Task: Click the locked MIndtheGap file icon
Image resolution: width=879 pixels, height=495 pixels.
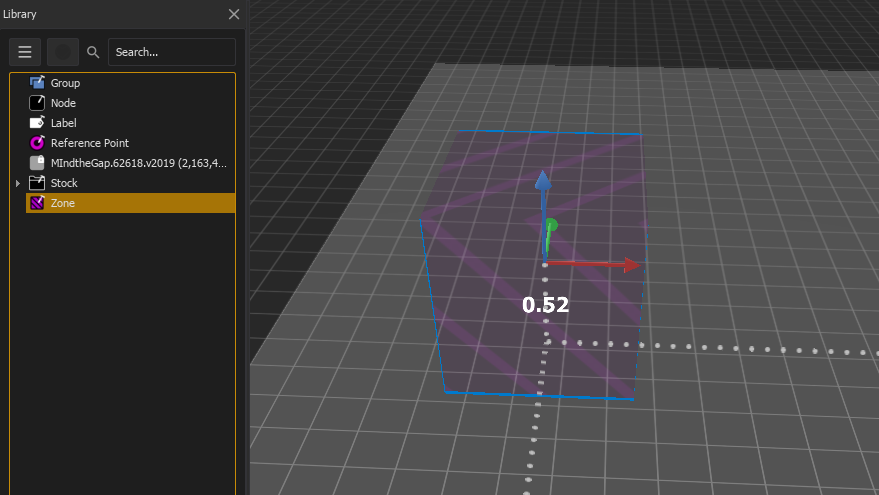Action: (37, 163)
